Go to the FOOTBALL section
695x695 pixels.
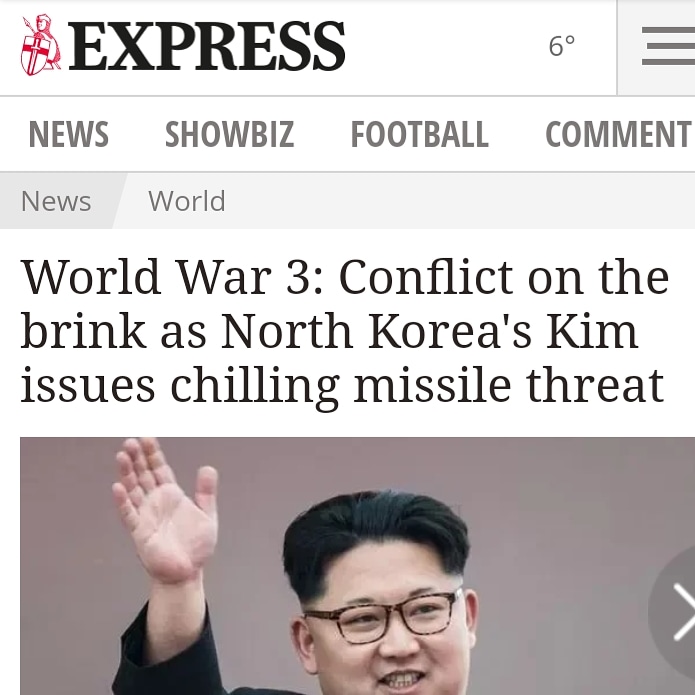coord(419,134)
